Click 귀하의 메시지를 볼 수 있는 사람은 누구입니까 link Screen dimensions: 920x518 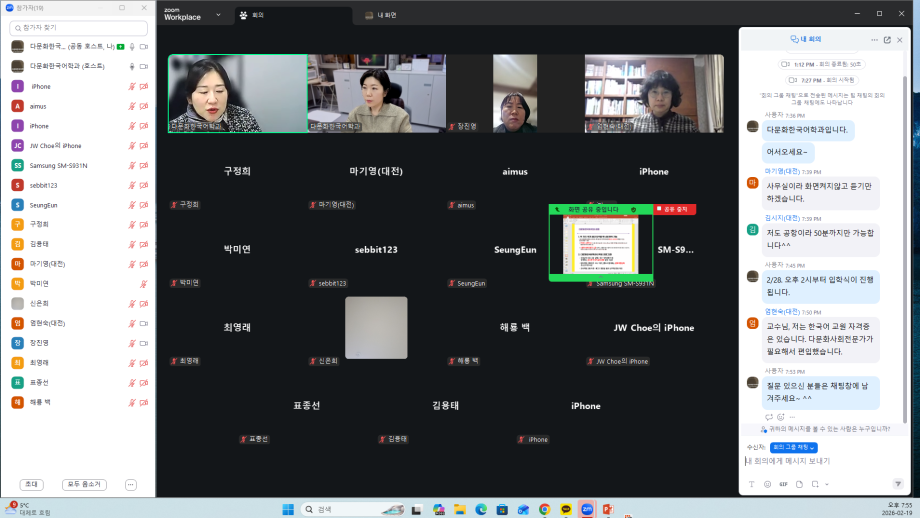[829, 429]
